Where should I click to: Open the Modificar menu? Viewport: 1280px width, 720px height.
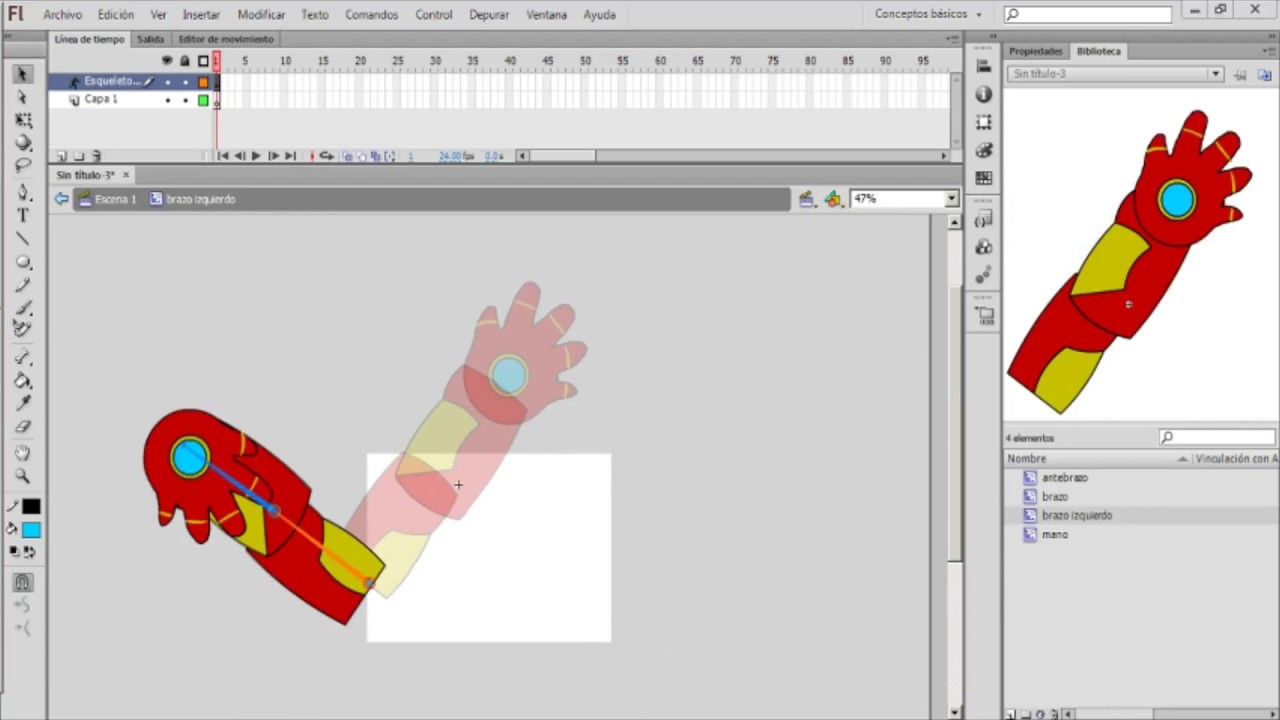point(261,15)
